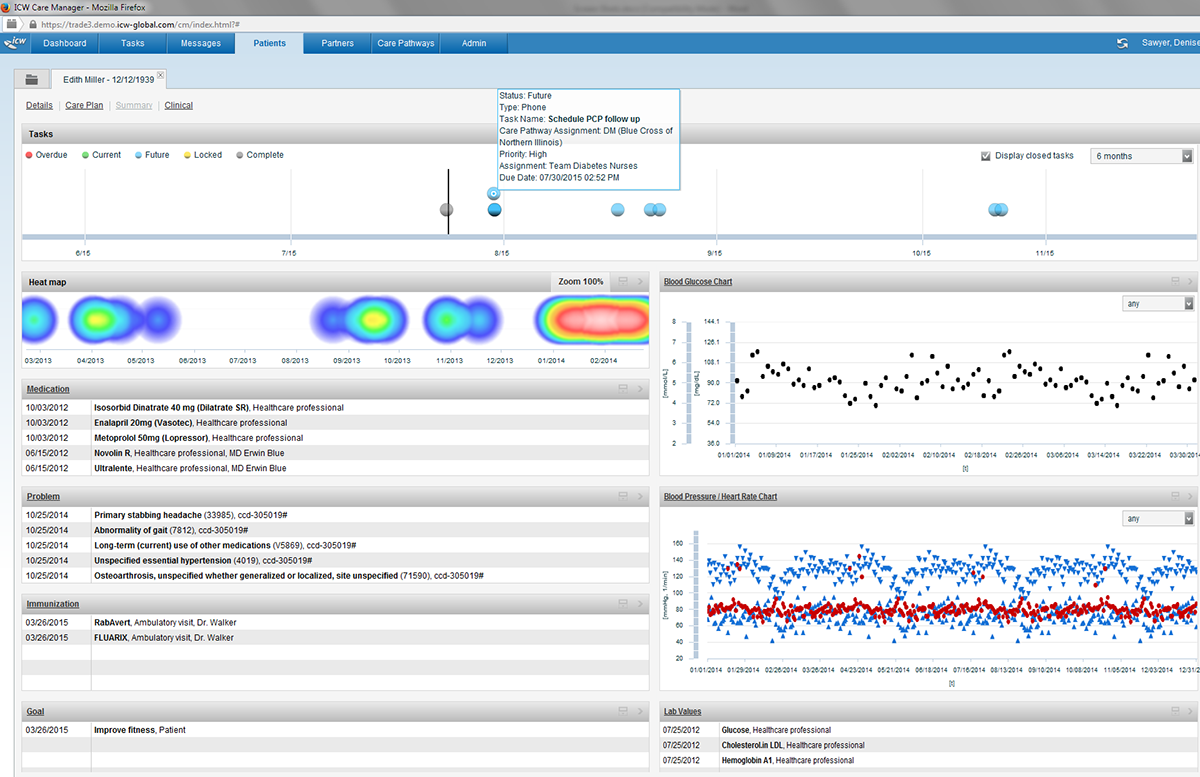The width and height of the screenshot is (1200, 777).
Task: Open the Blood Glucose Chart title link
Action: [x=698, y=282]
